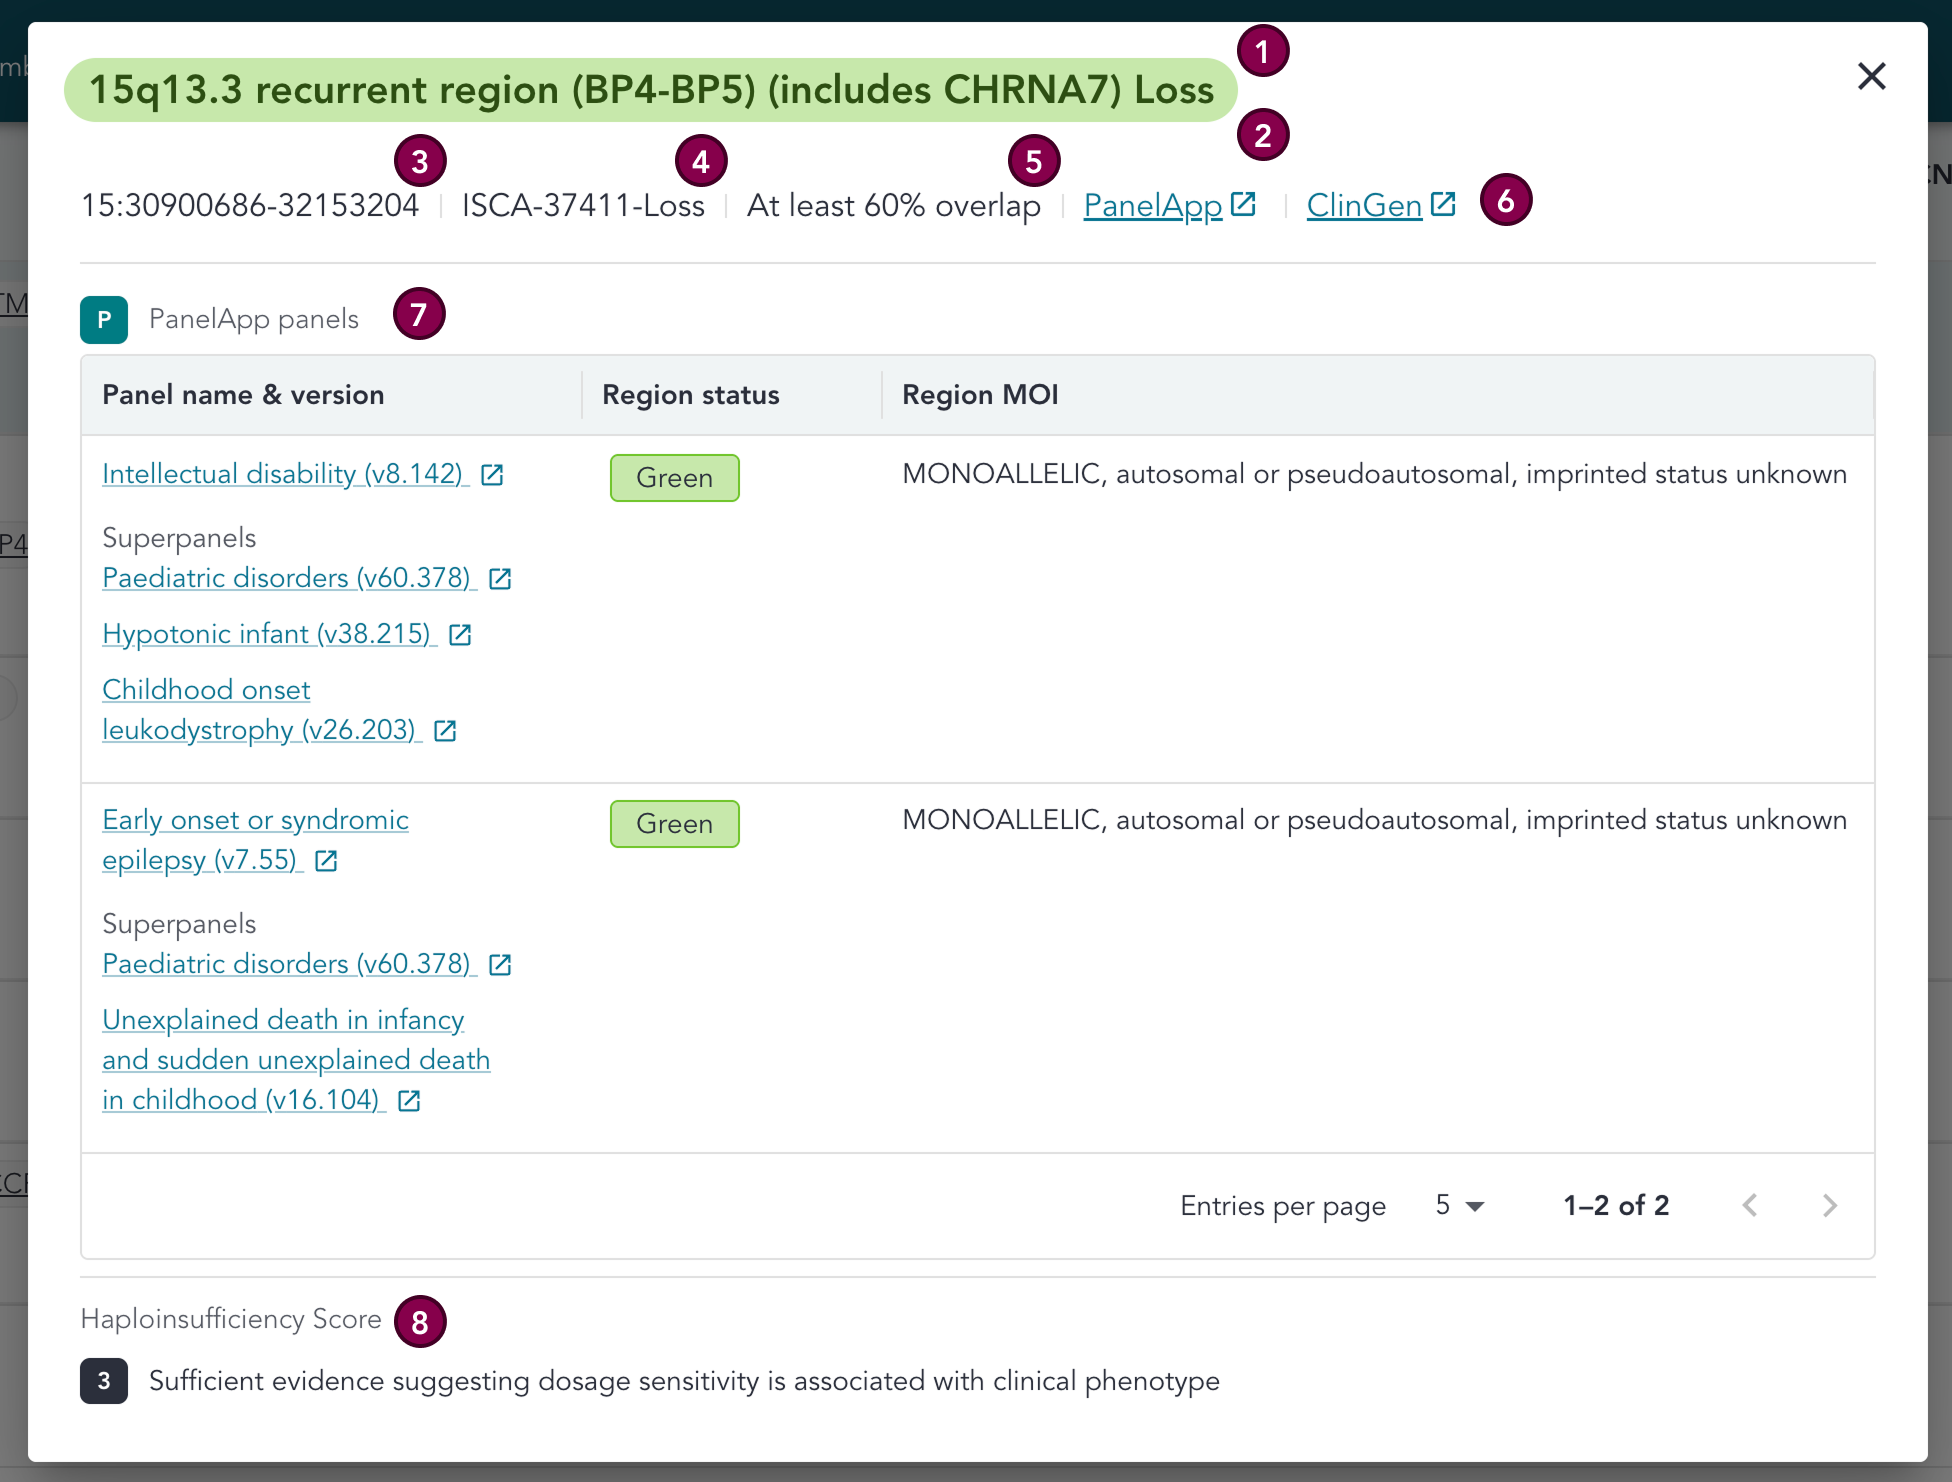Close the region details dialog
Screen dimensions: 1952x1482
pos(1871,76)
